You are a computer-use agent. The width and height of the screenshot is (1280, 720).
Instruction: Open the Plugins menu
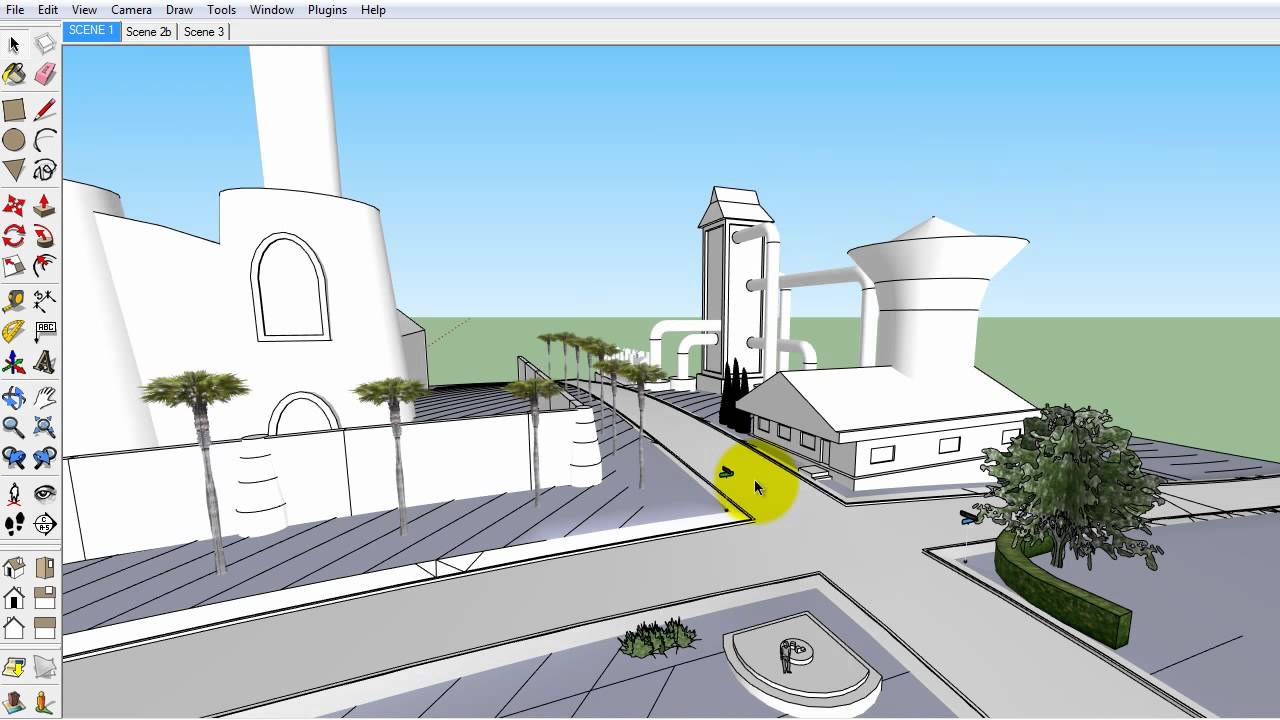coord(327,9)
